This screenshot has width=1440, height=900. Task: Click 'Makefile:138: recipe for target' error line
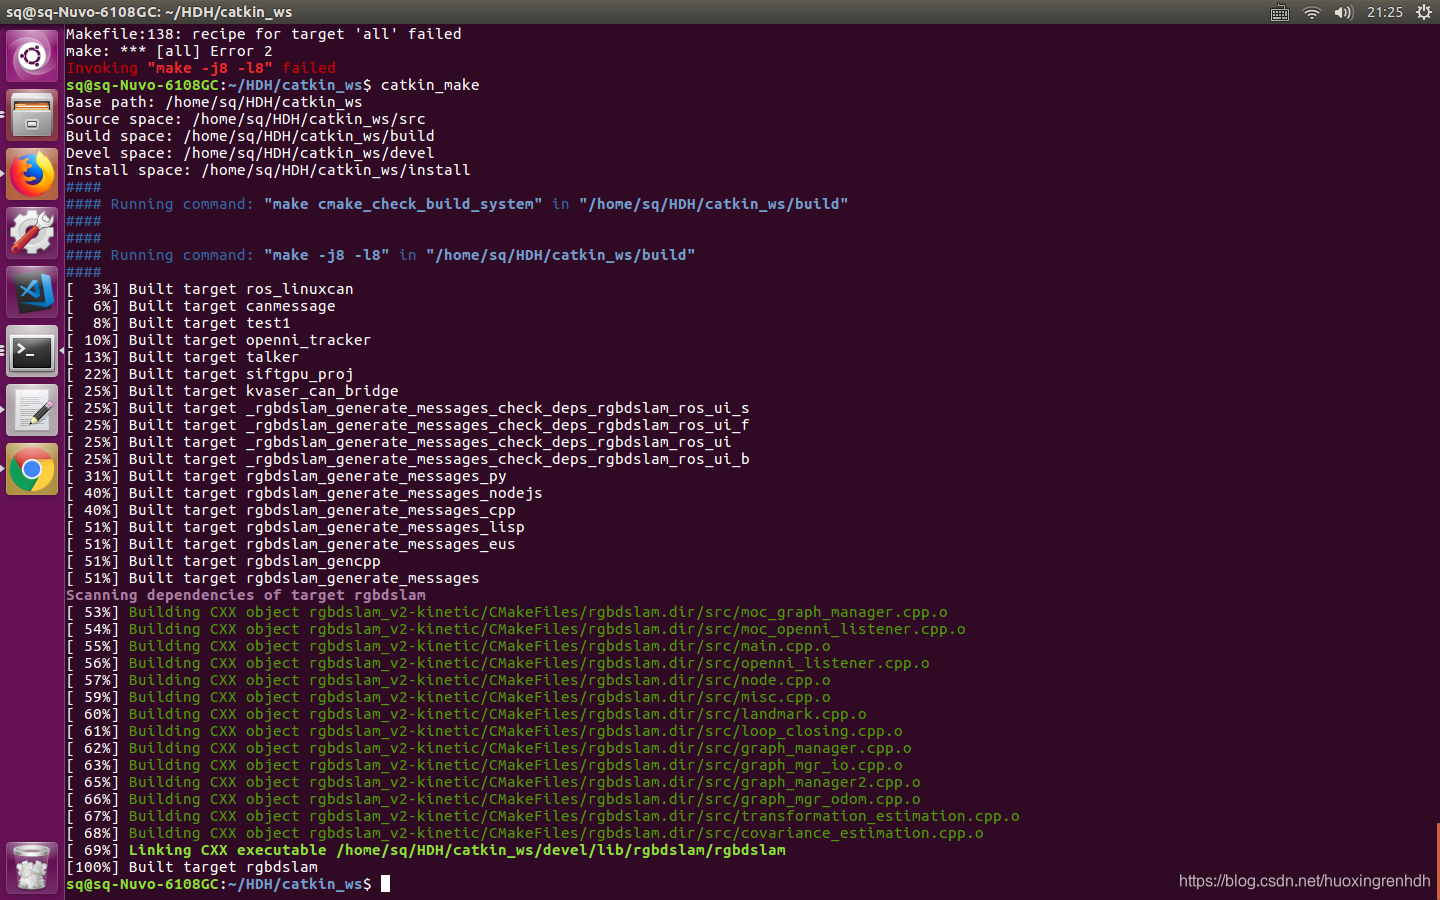pos(264,34)
